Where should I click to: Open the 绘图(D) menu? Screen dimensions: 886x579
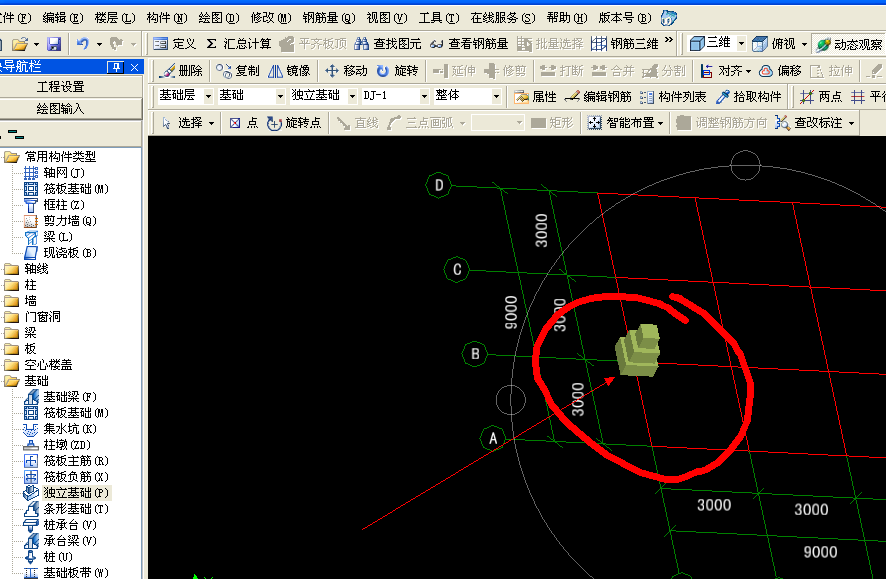(x=219, y=18)
